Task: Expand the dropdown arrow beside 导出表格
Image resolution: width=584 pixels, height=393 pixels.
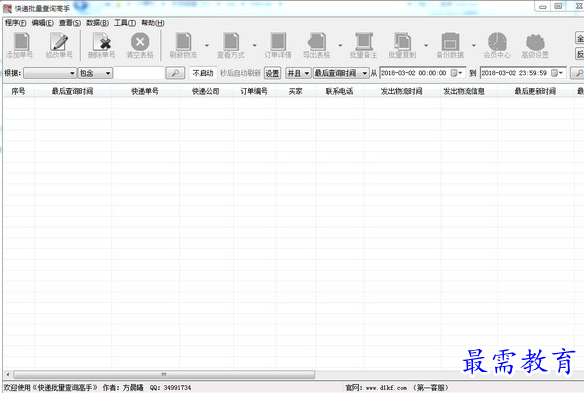Action: pos(340,45)
